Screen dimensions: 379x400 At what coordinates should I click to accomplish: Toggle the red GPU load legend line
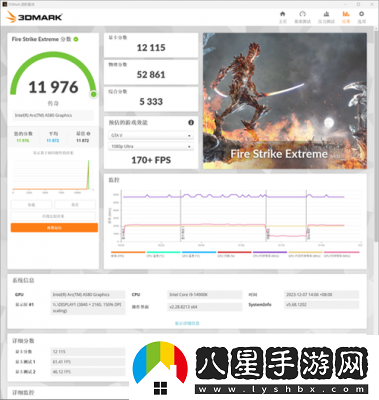[234, 254]
